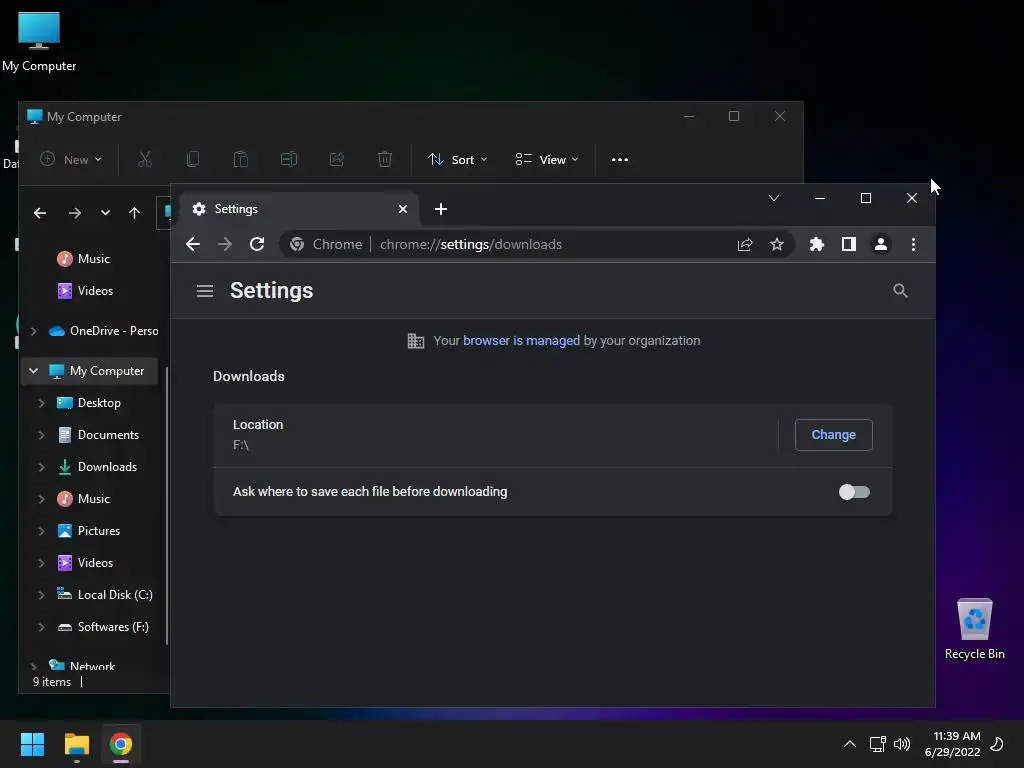Expand Pictures tree node
This screenshot has width=1024, height=768.
click(x=41, y=531)
